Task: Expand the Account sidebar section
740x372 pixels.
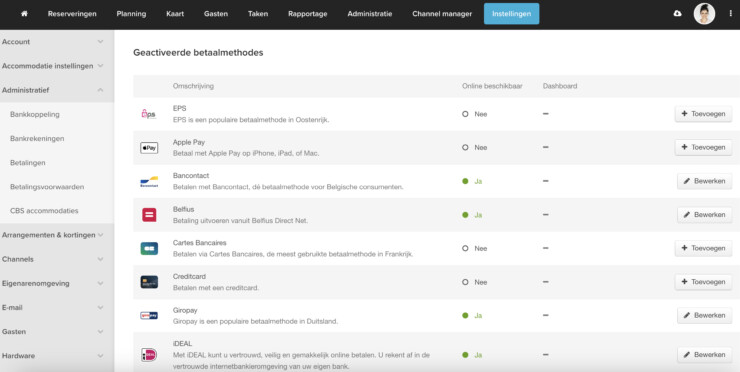Action: 57,42
